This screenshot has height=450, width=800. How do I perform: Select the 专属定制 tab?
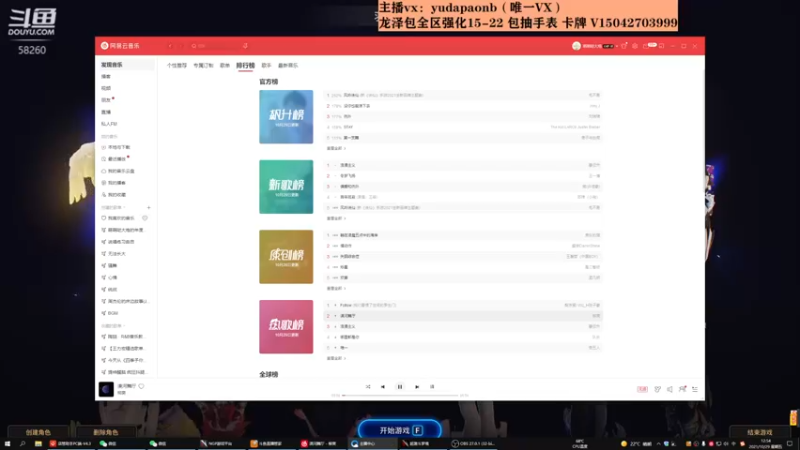point(203,65)
